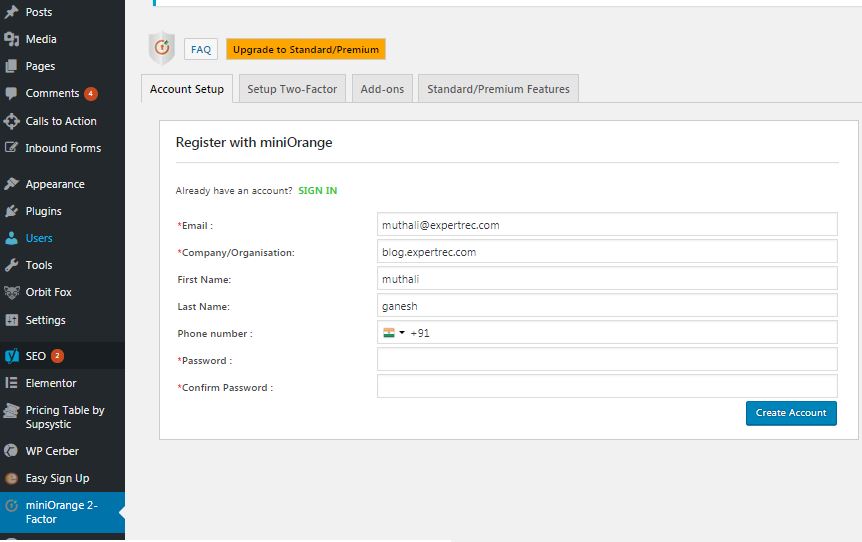Click Upgrade to Standard/Premium button
862x542 pixels.
pos(306,49)
